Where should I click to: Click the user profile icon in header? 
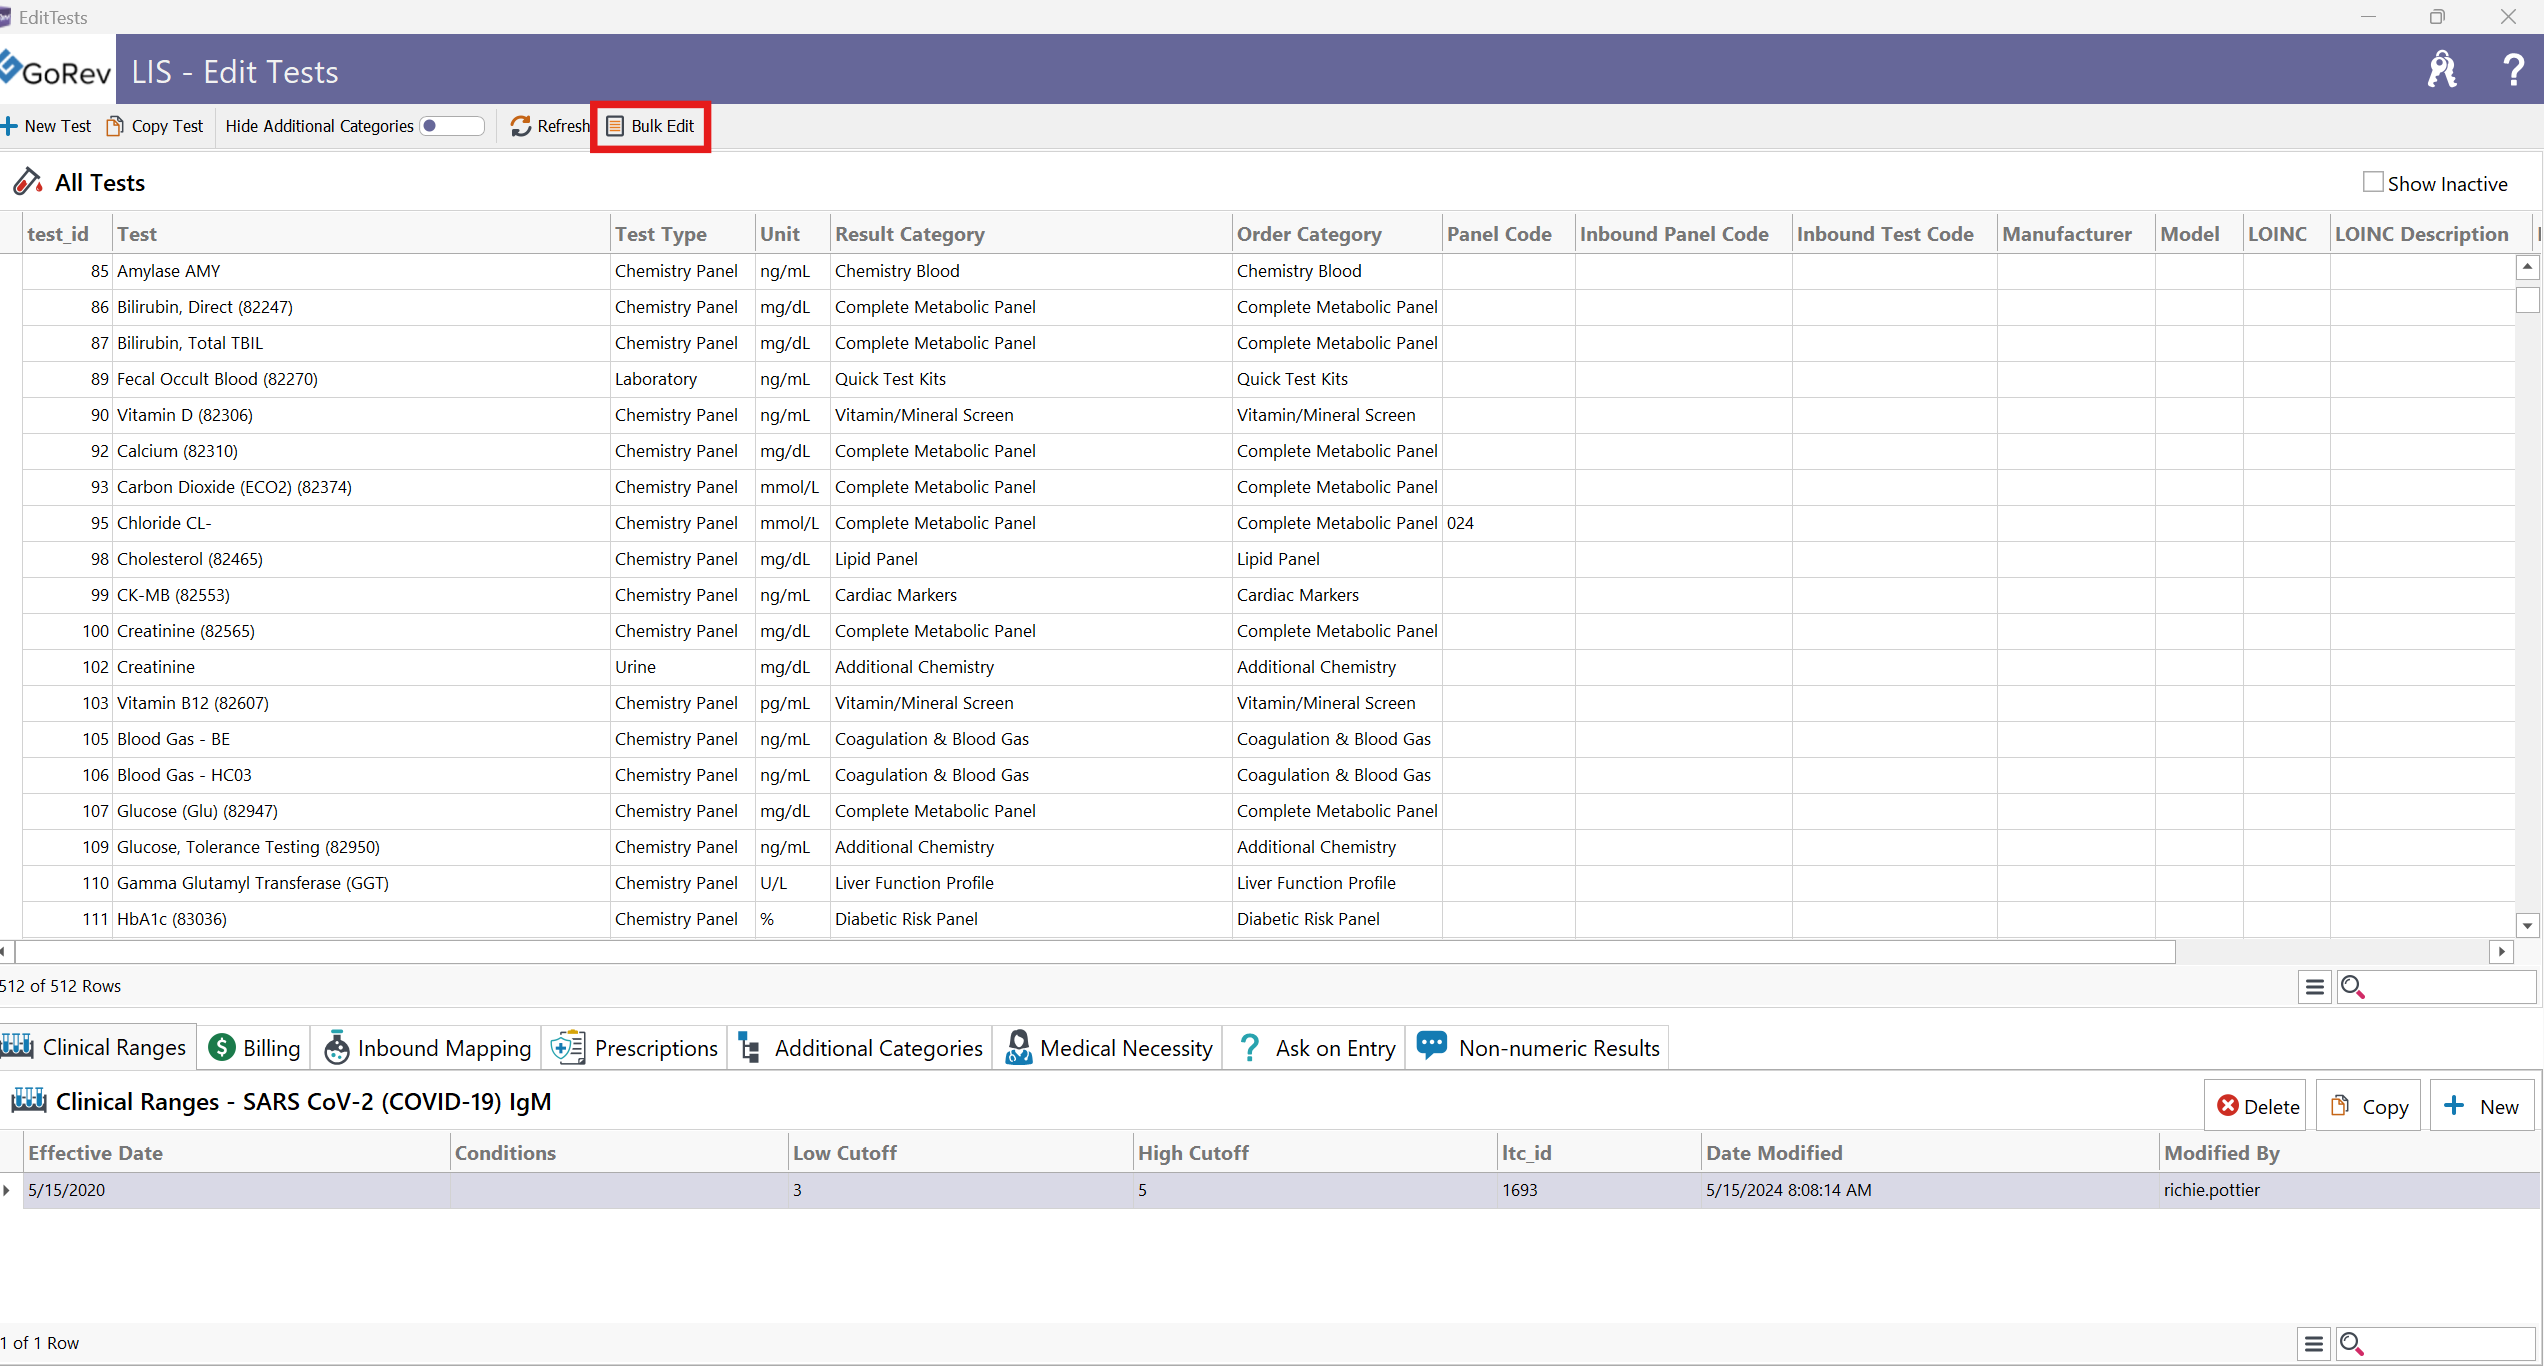click(x=2442, y=69)
